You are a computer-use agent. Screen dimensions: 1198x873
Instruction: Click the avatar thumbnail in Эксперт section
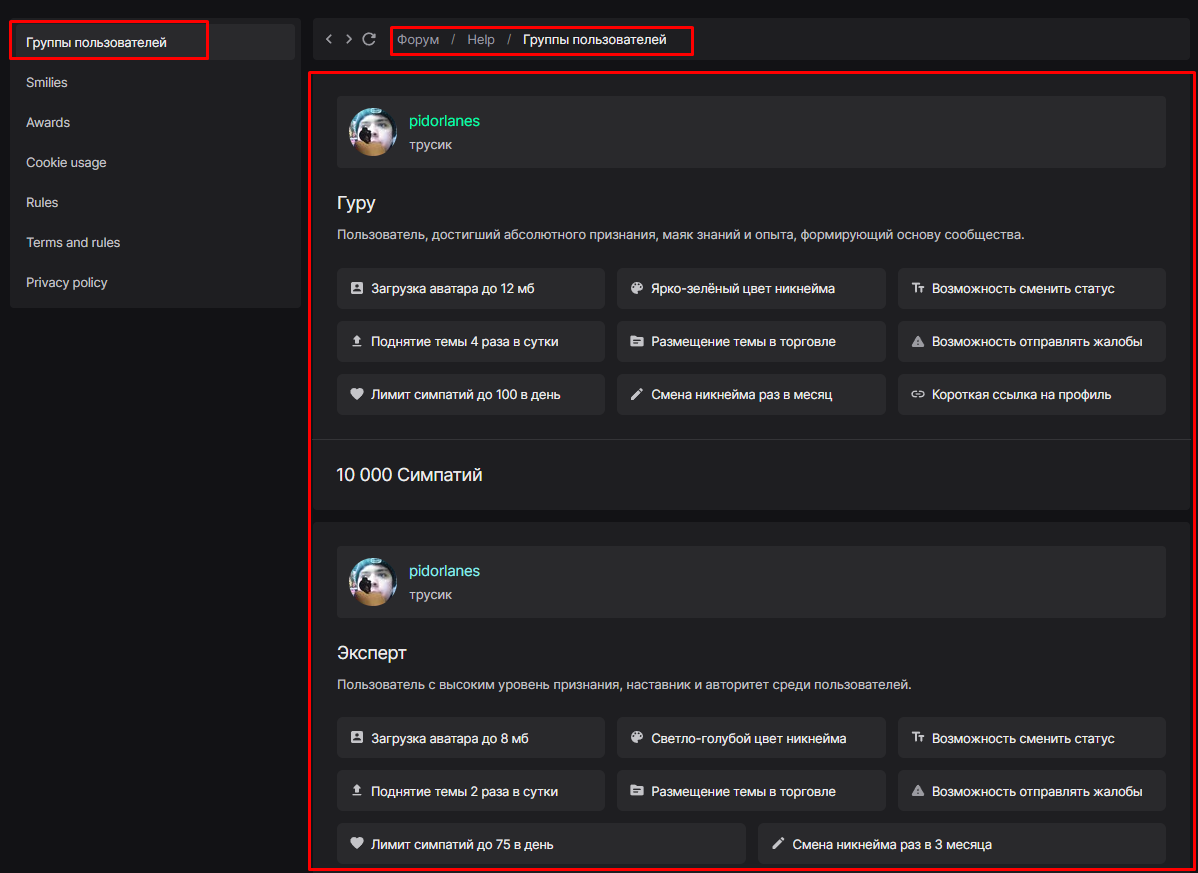pyautogui.click(x=373, y=582)
